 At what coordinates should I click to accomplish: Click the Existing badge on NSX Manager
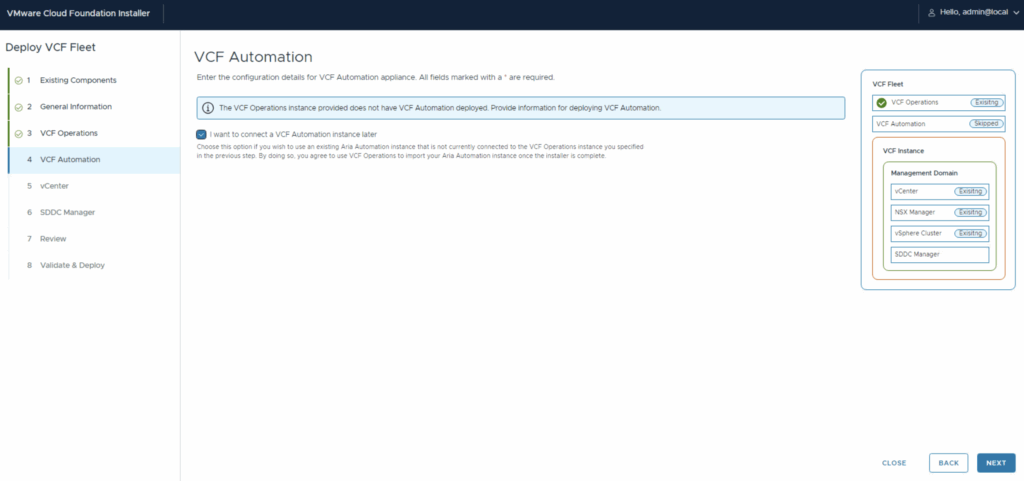(970, 212)
